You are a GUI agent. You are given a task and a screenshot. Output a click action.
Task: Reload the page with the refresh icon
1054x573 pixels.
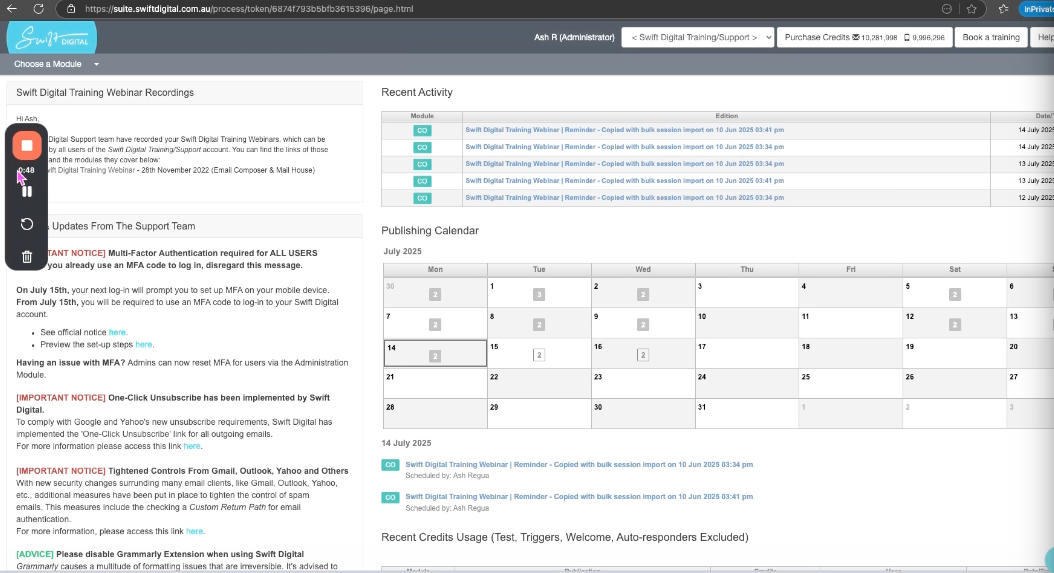(x=38, y=9)
